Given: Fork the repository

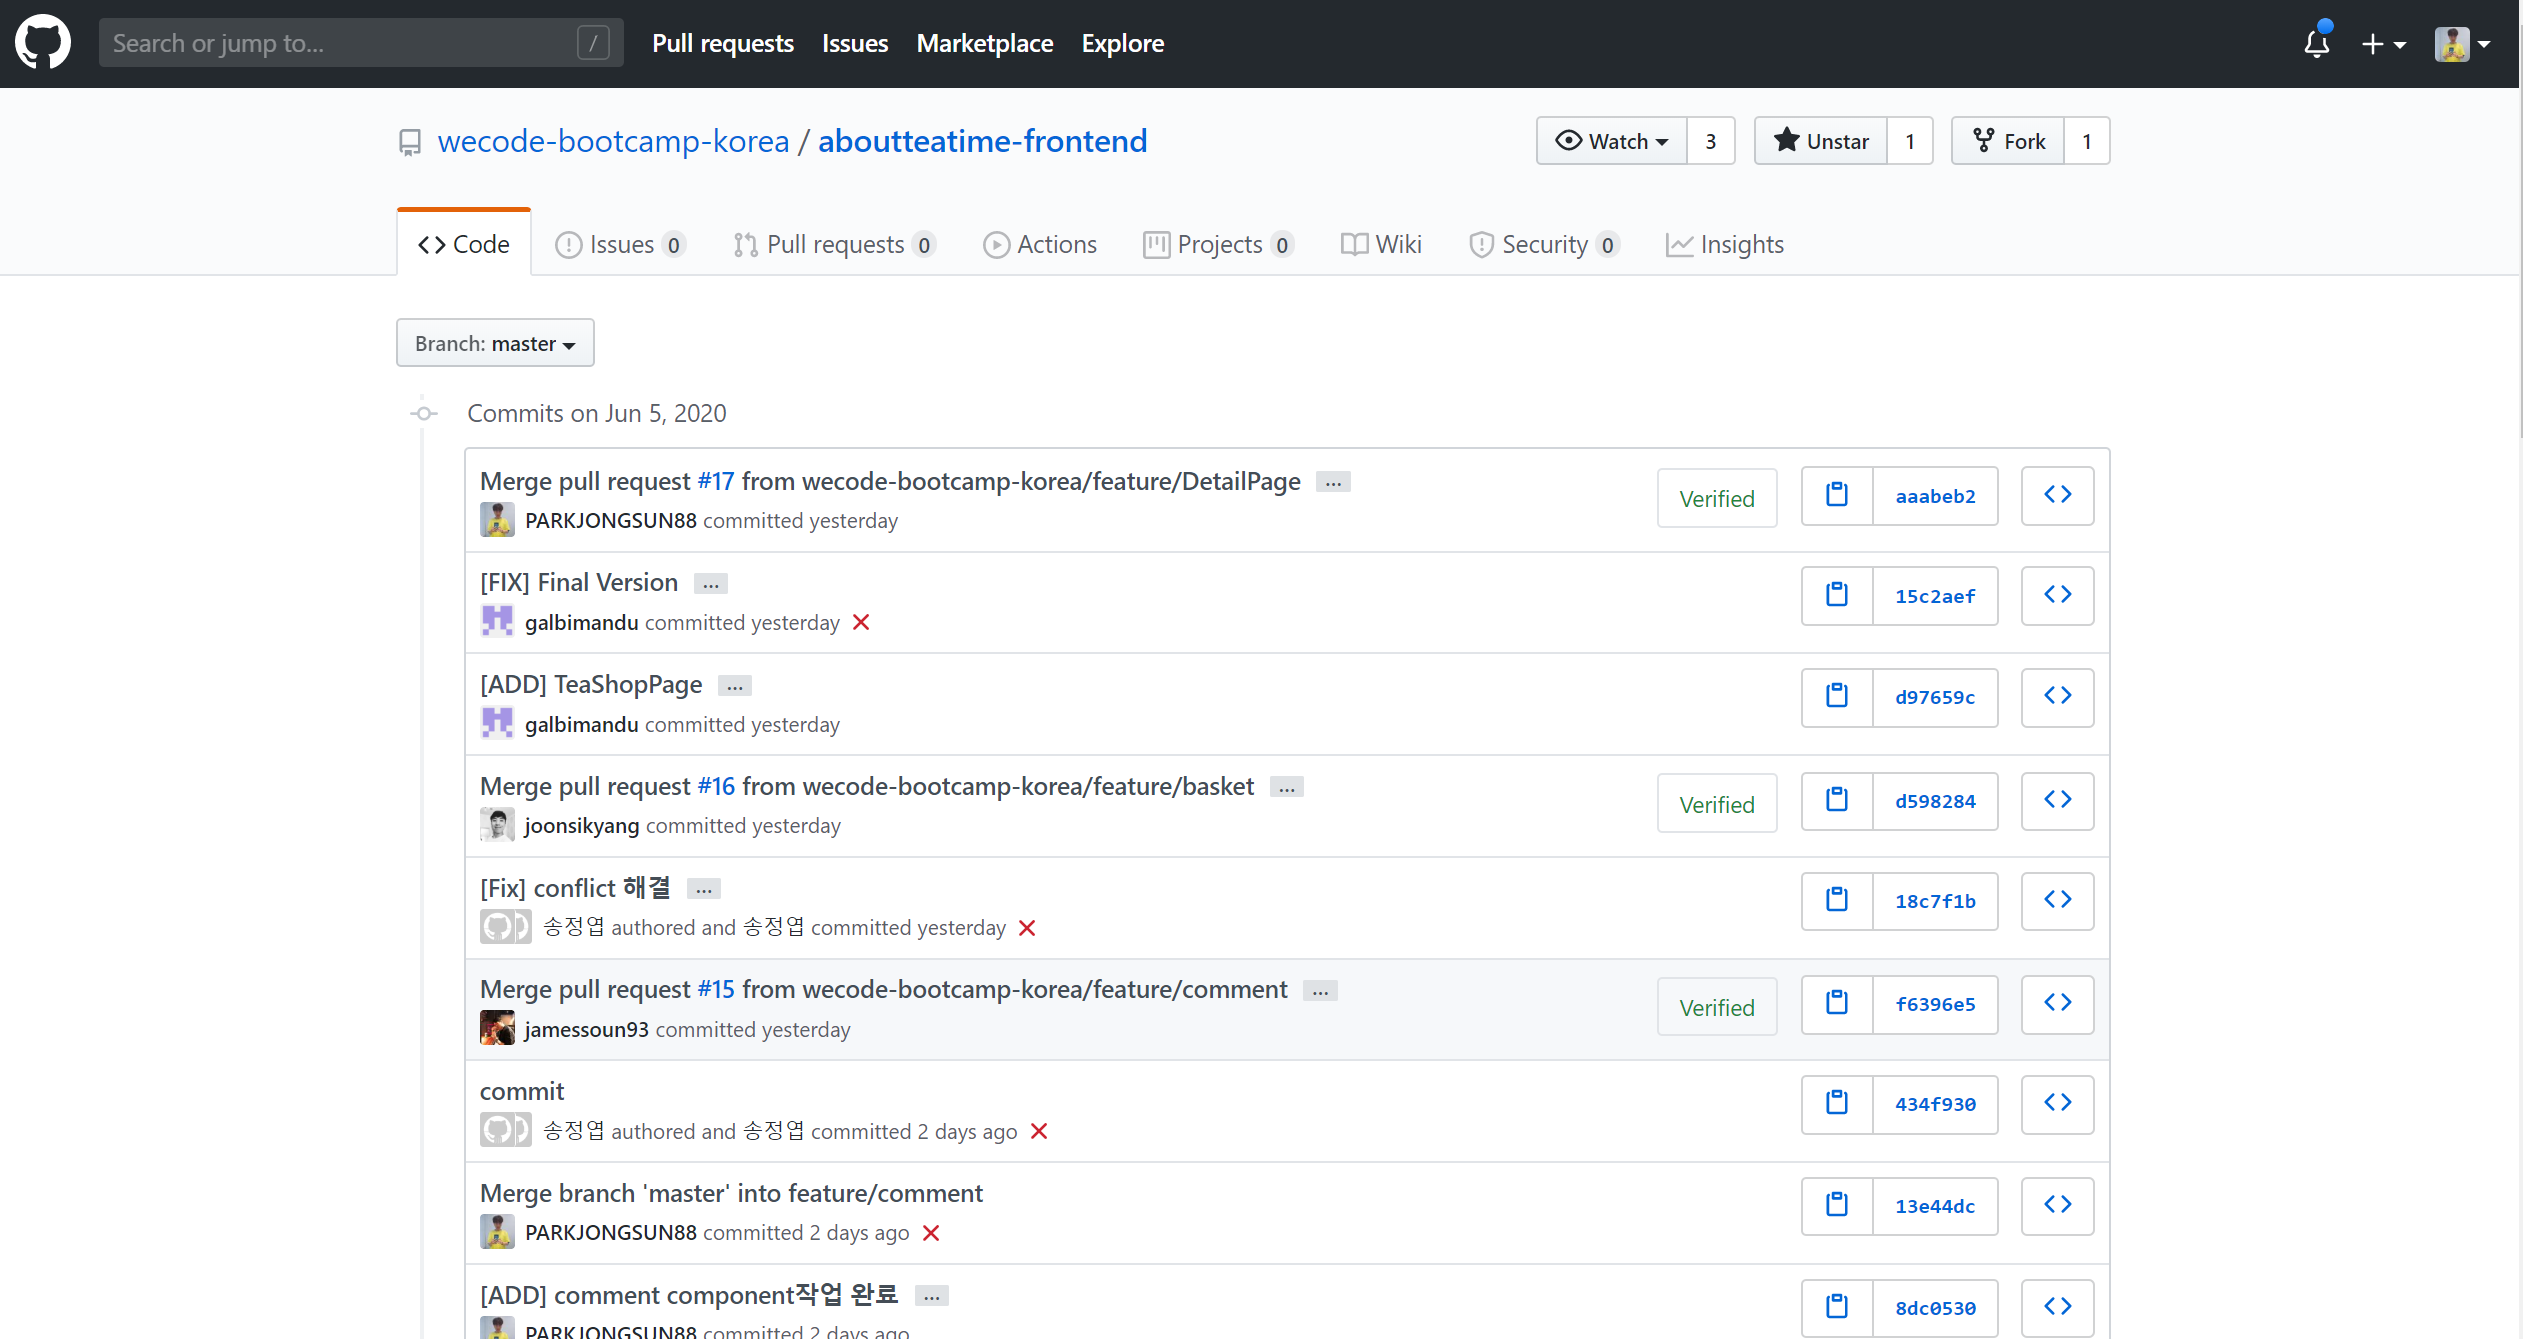Looking at the screenshot, I should [2008, 141].
